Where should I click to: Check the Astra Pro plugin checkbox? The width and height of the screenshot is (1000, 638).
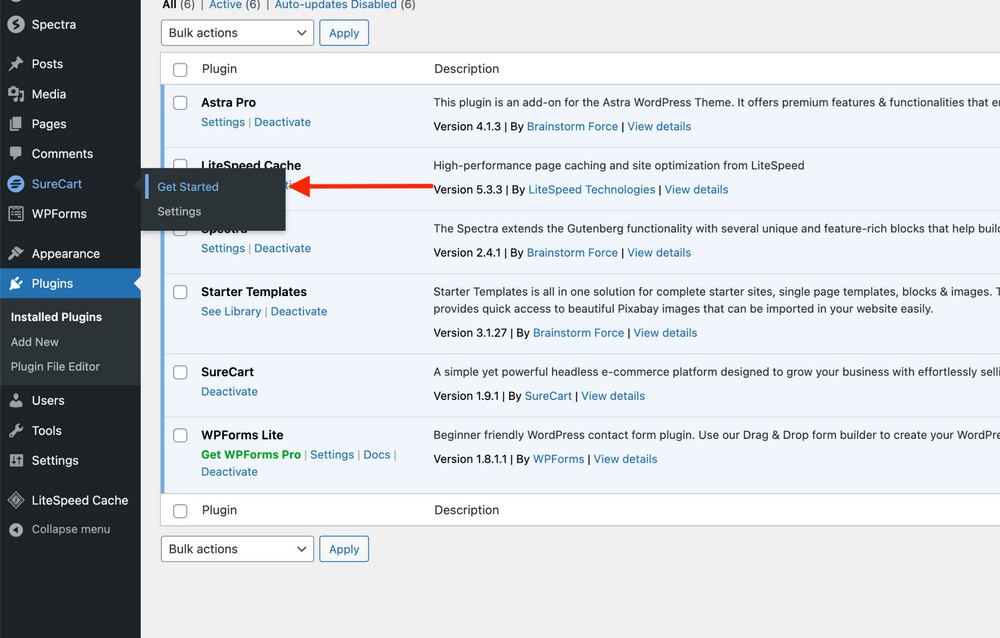tap(180, 102)
